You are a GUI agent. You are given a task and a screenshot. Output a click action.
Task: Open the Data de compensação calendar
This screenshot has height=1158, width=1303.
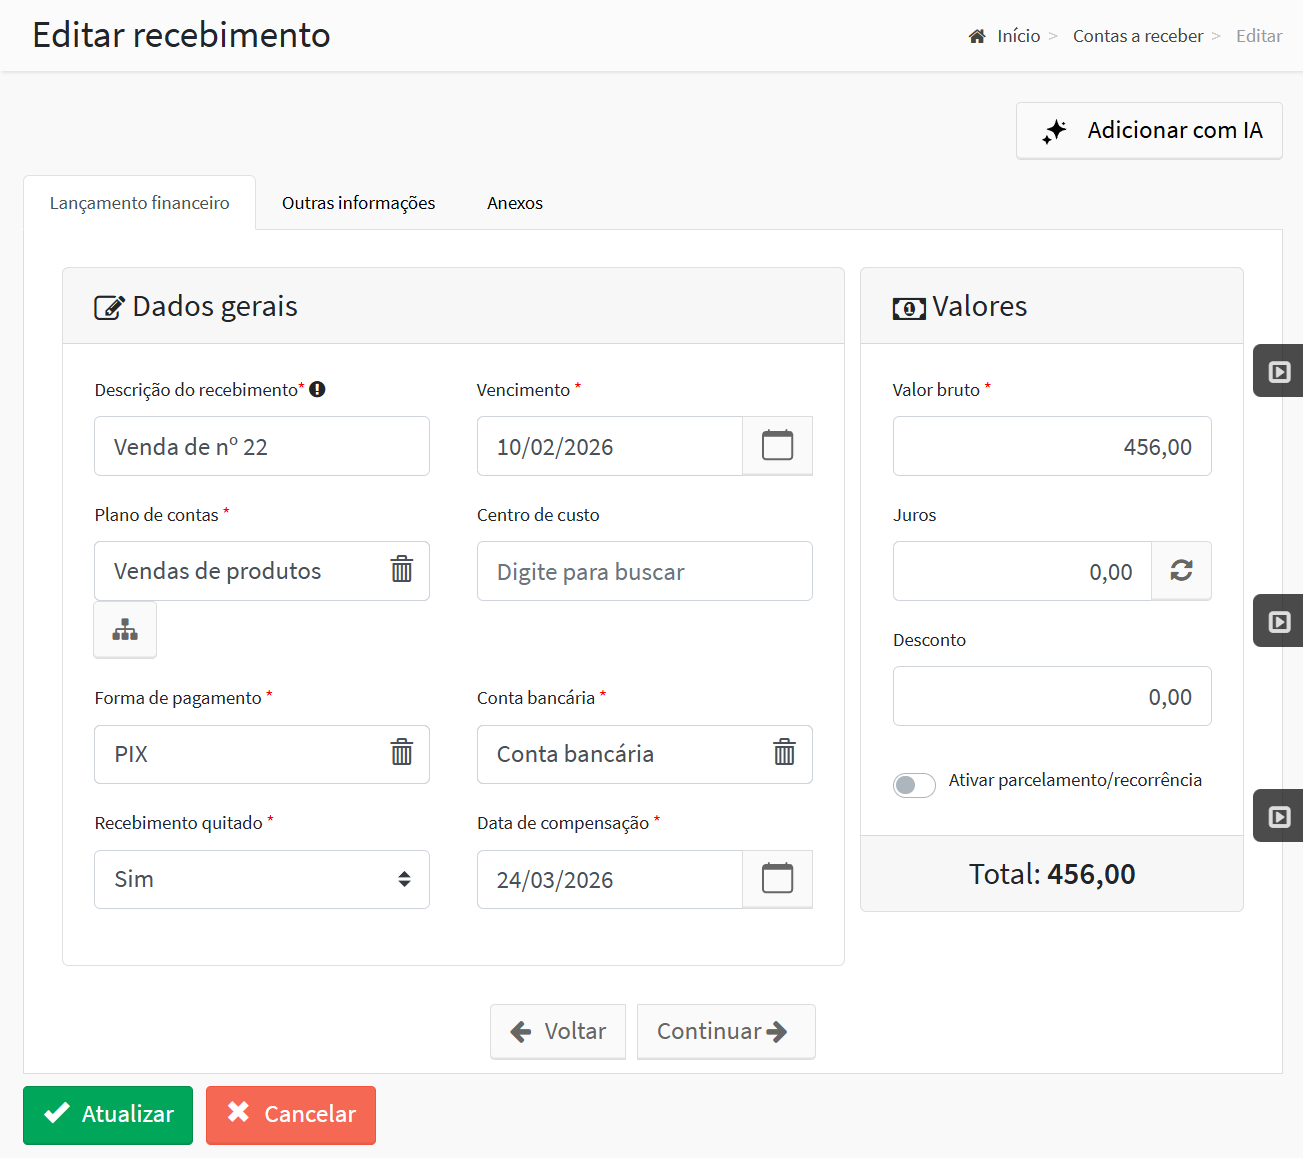coord(777,879)
